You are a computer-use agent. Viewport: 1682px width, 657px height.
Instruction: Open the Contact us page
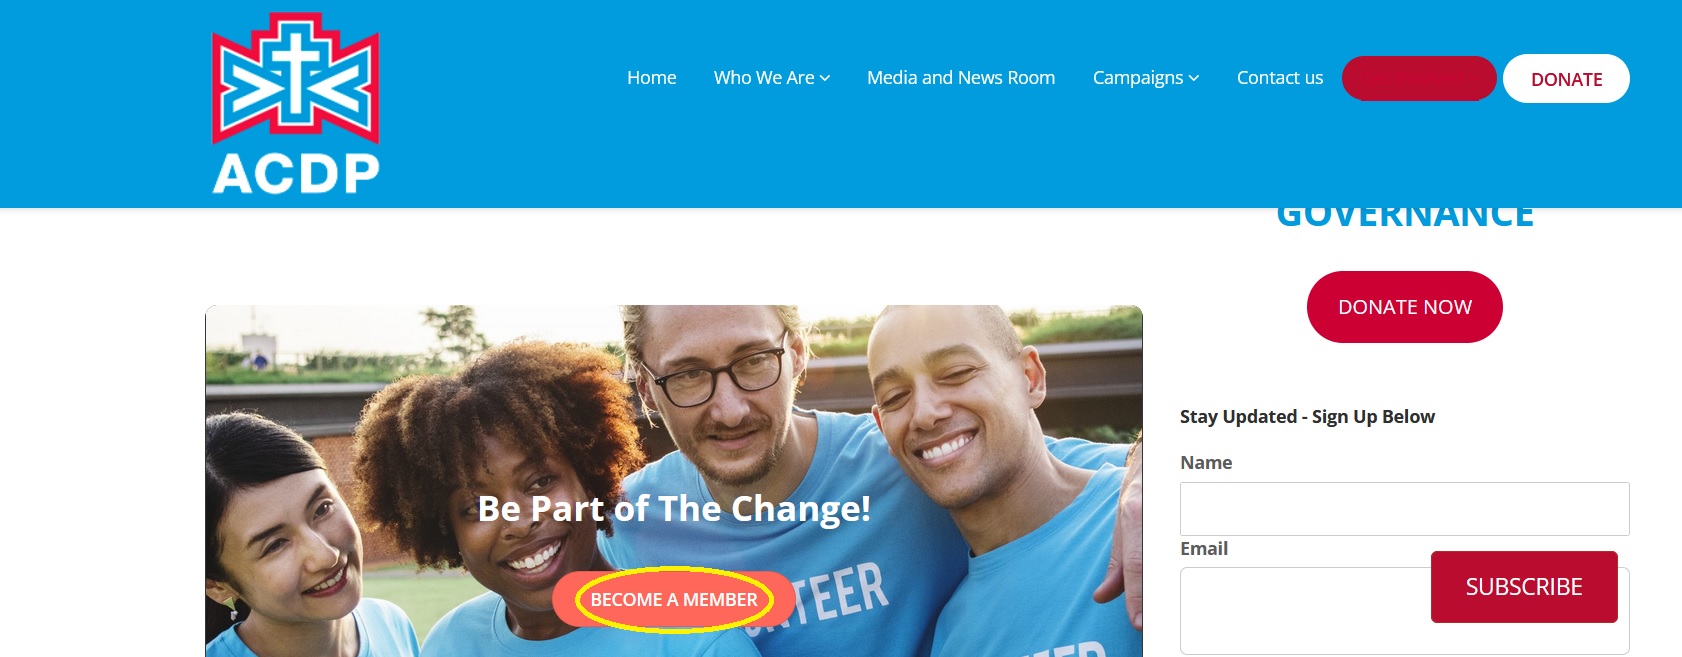(x=1280, y=78)
